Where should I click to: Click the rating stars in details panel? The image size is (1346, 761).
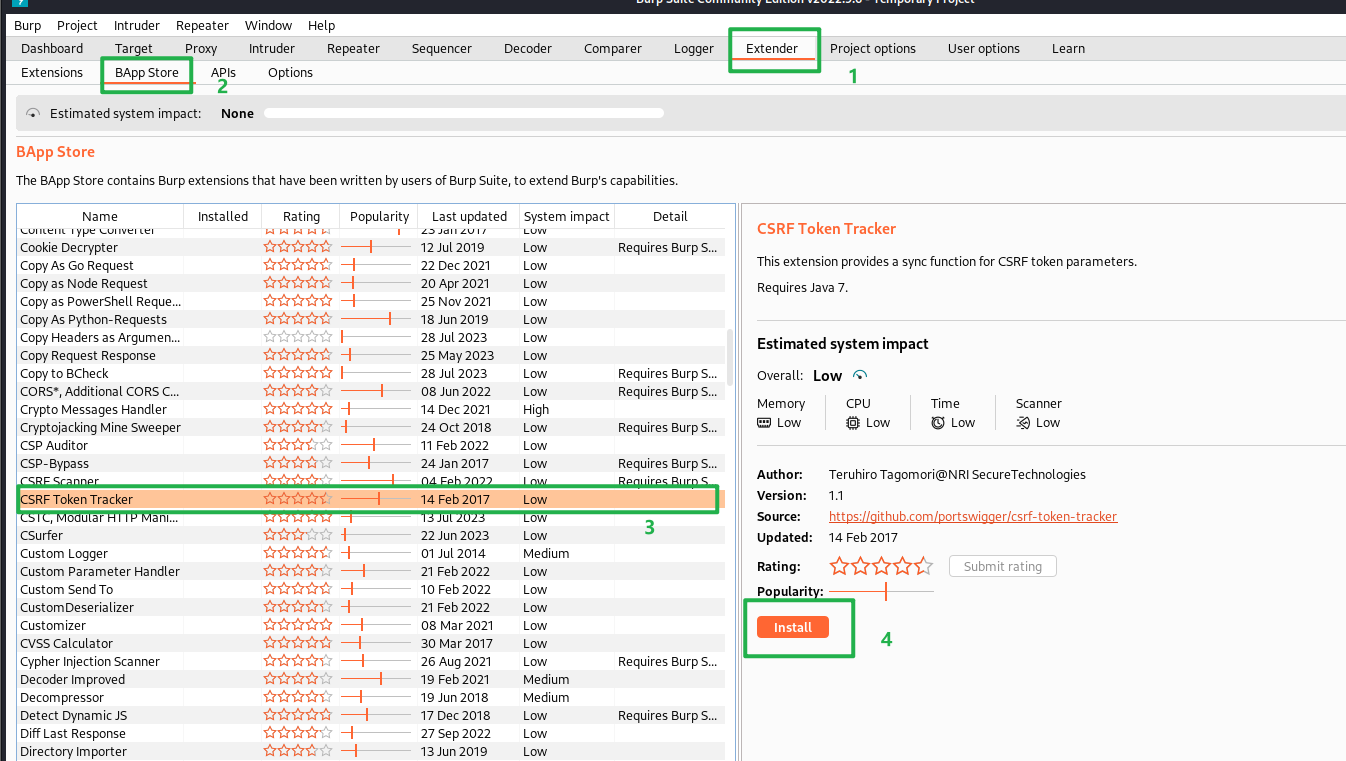[881, 566]
